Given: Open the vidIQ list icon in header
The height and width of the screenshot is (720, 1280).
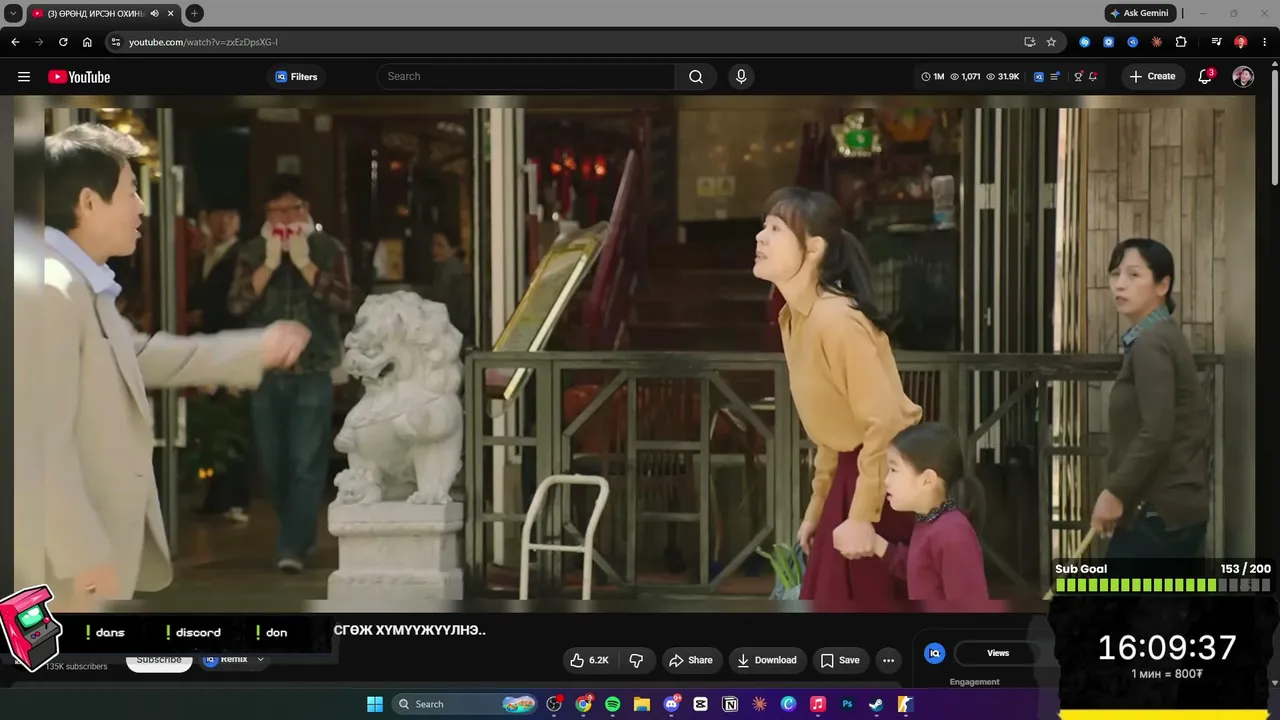Looking at the screenshot, I should (1055, 77).
